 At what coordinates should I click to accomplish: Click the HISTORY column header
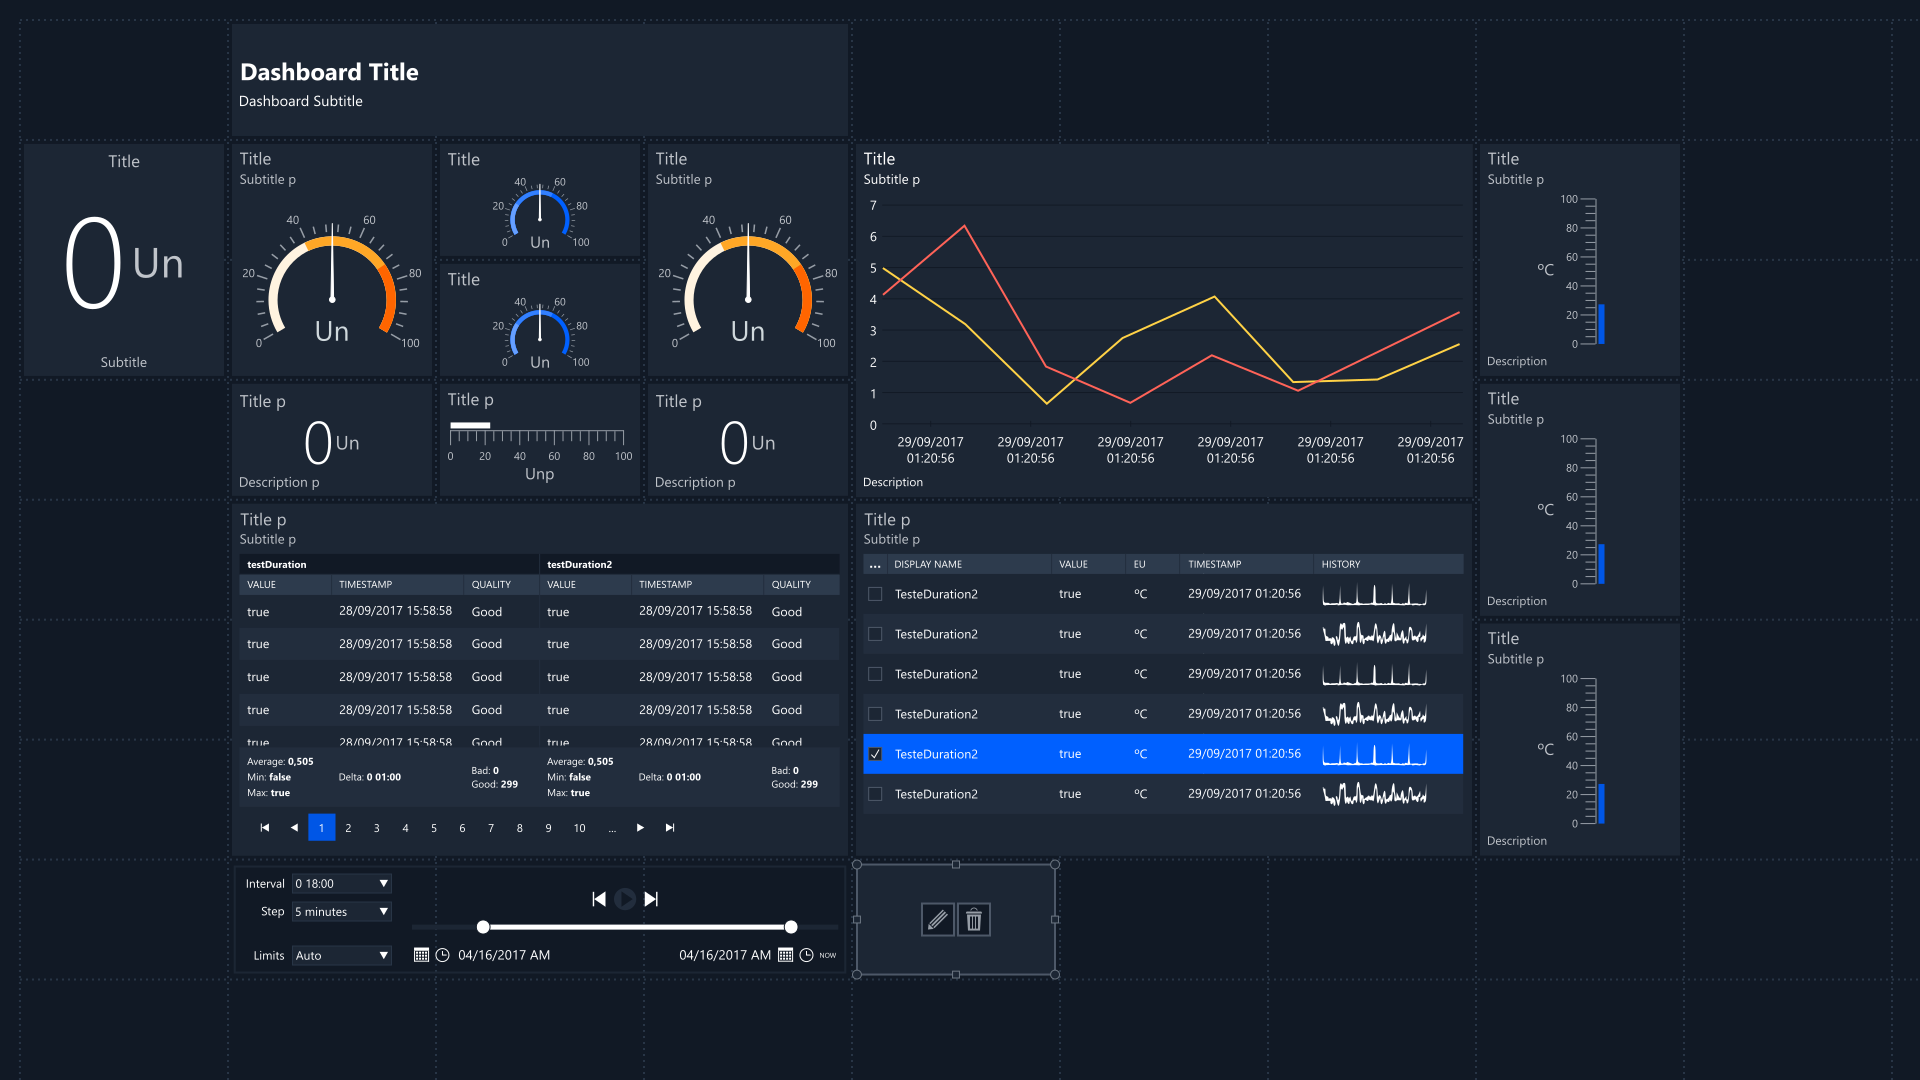[x=1340, y=564]
